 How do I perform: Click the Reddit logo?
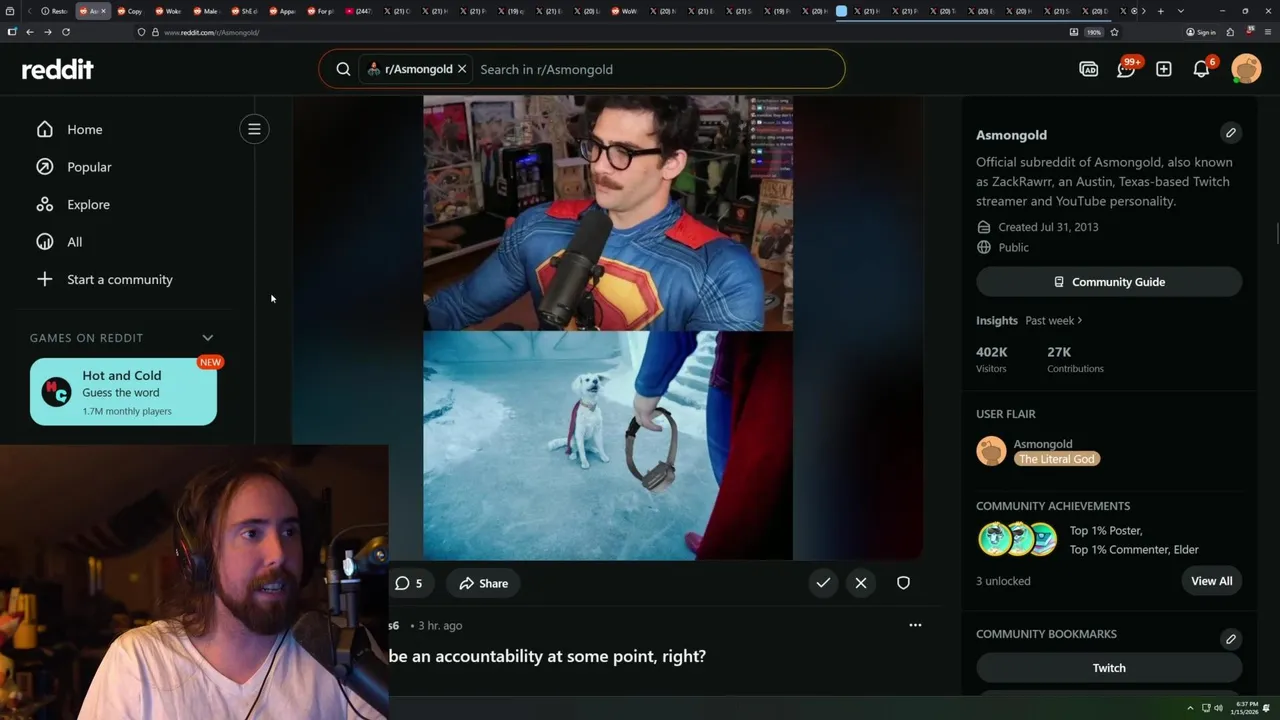(58, 69)
